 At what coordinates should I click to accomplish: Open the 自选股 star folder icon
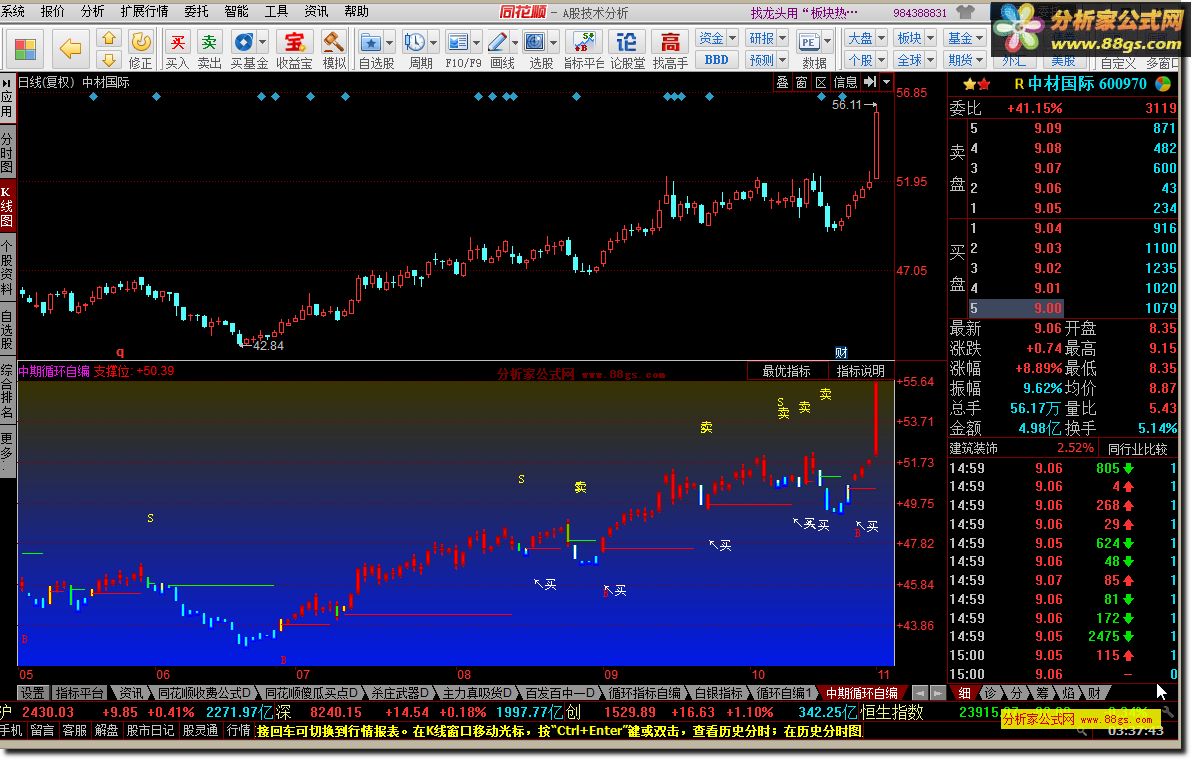click(x=371, y=42)
